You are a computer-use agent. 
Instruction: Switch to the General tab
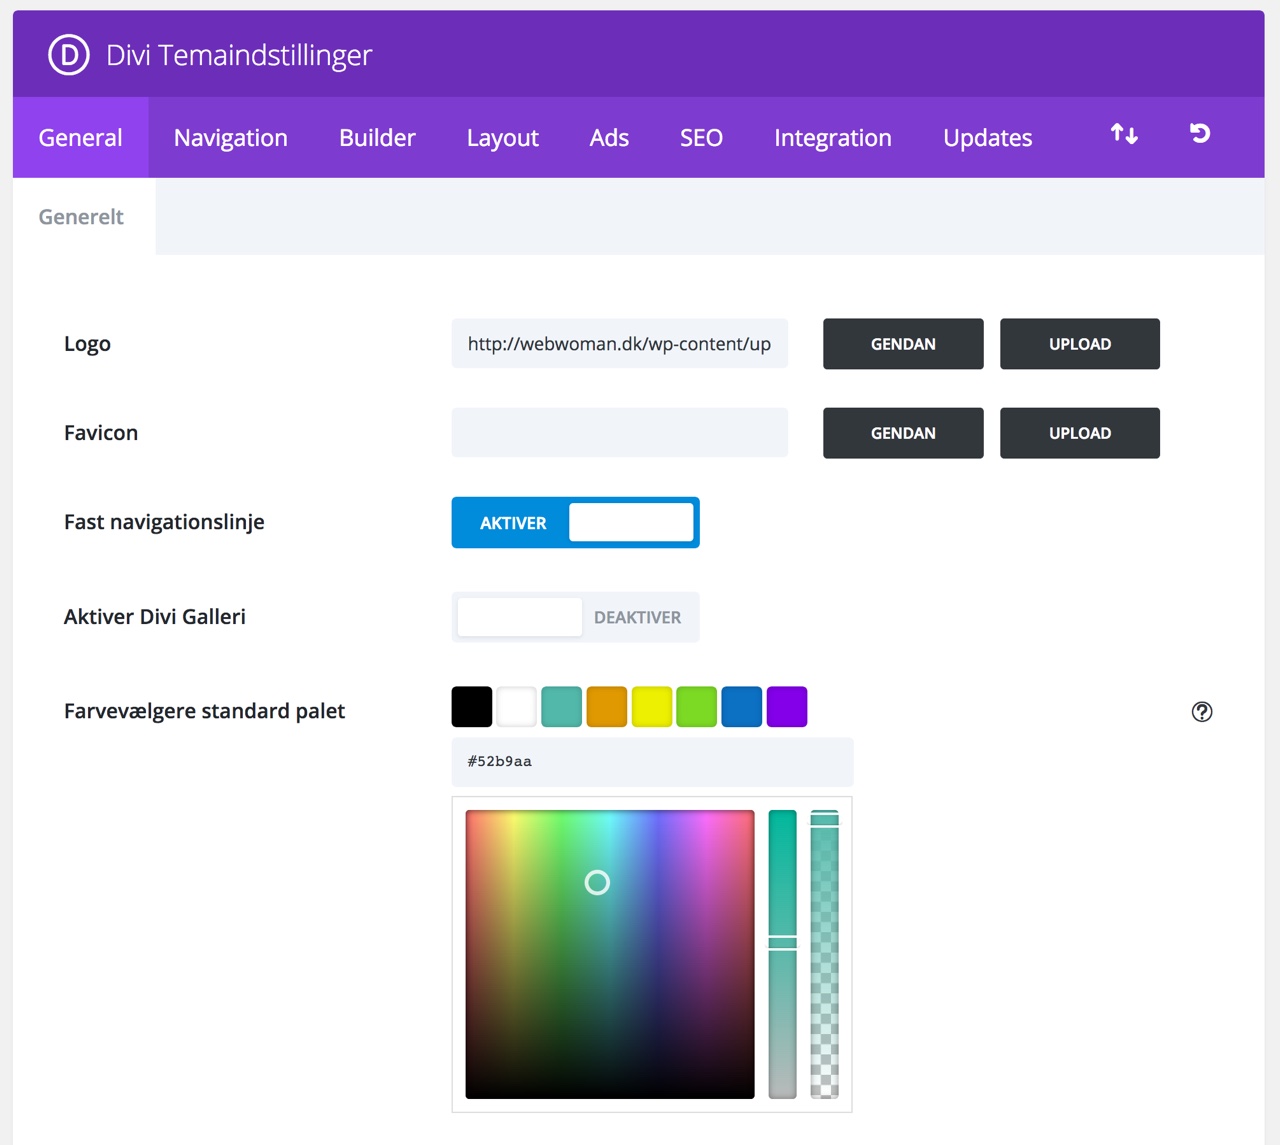(81, 138)
